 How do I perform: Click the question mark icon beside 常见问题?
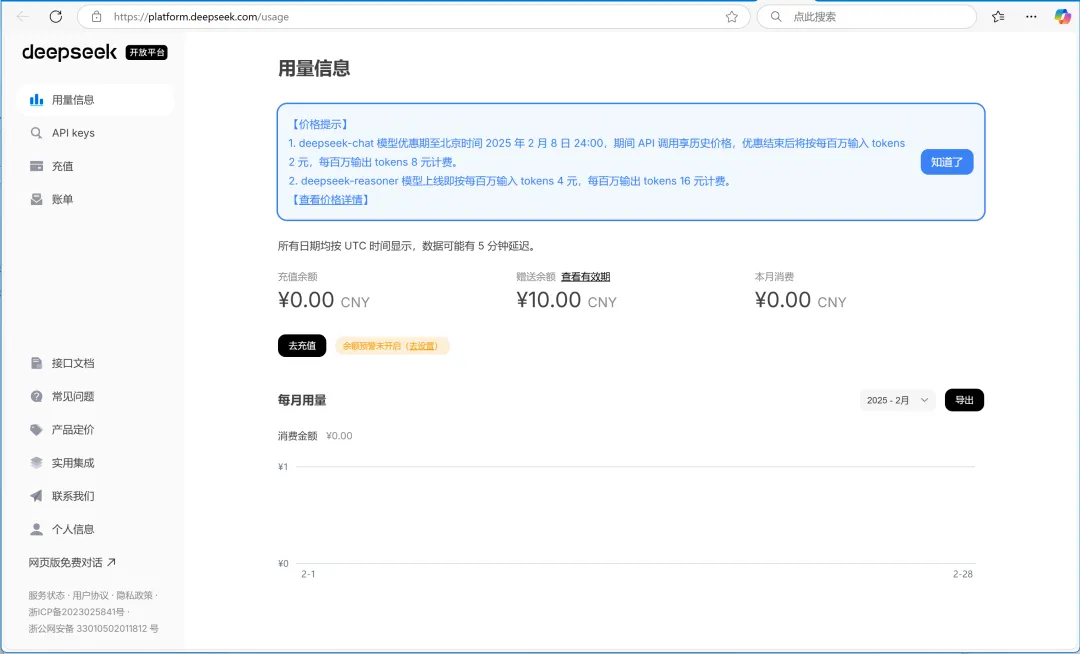tap(37, 396)
